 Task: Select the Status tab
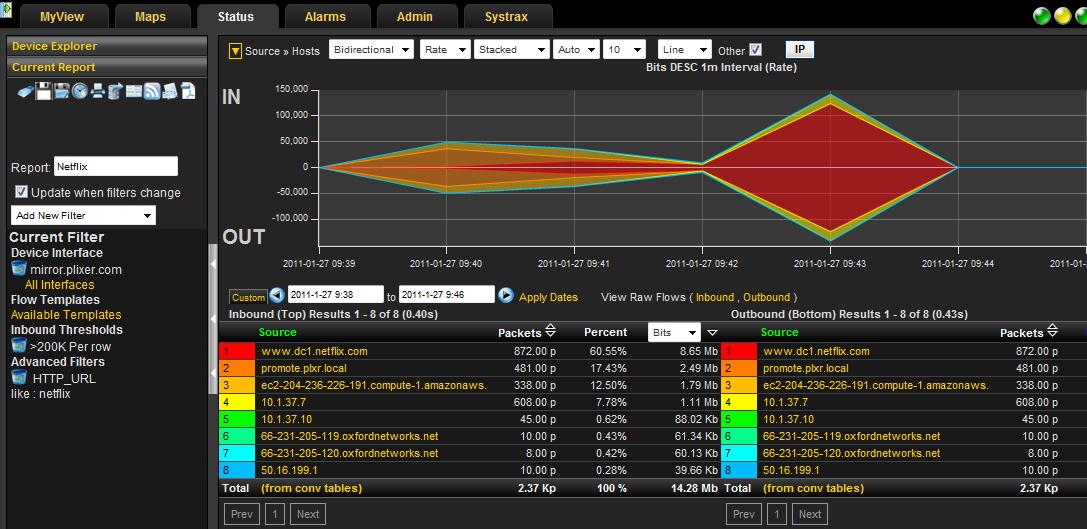point(236,17)
